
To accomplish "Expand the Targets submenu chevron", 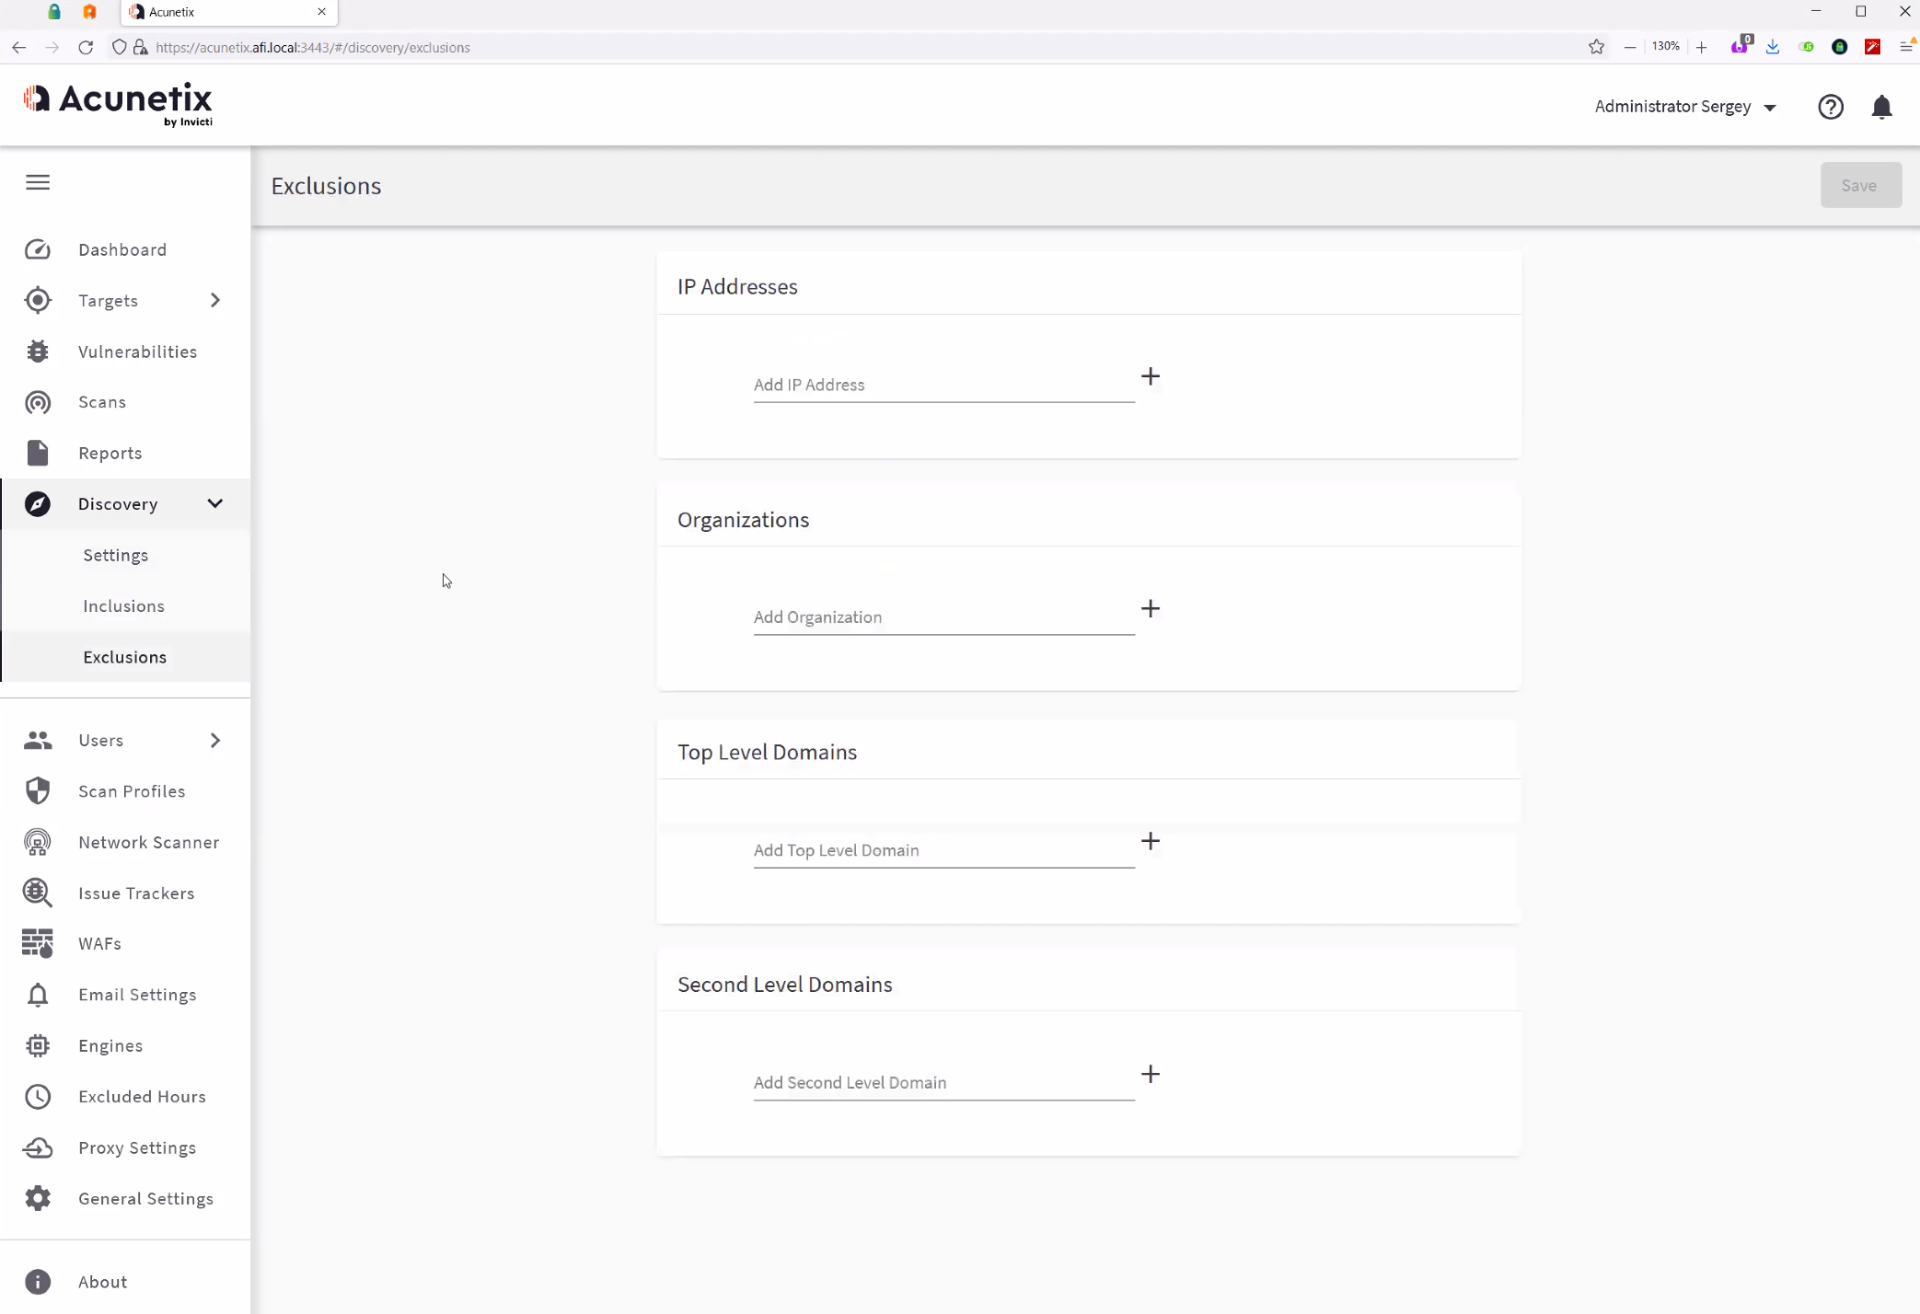I will point(215,300).
